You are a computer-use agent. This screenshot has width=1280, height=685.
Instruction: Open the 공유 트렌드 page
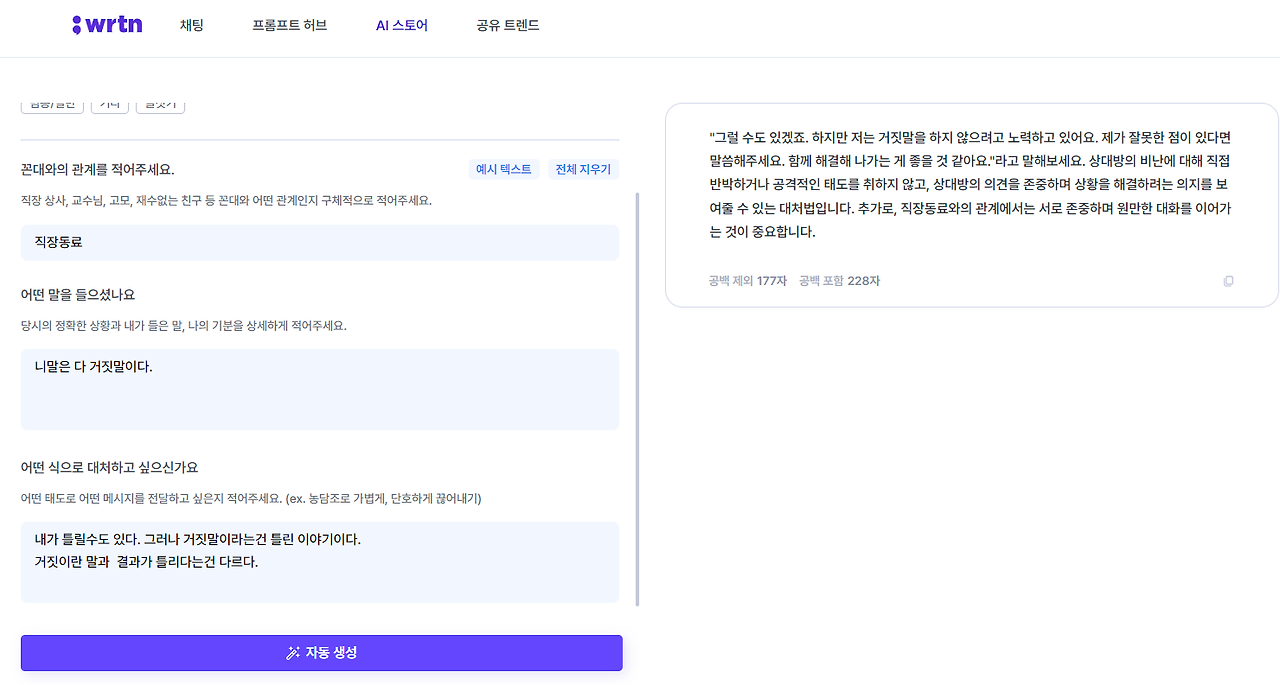coord(508,26)
